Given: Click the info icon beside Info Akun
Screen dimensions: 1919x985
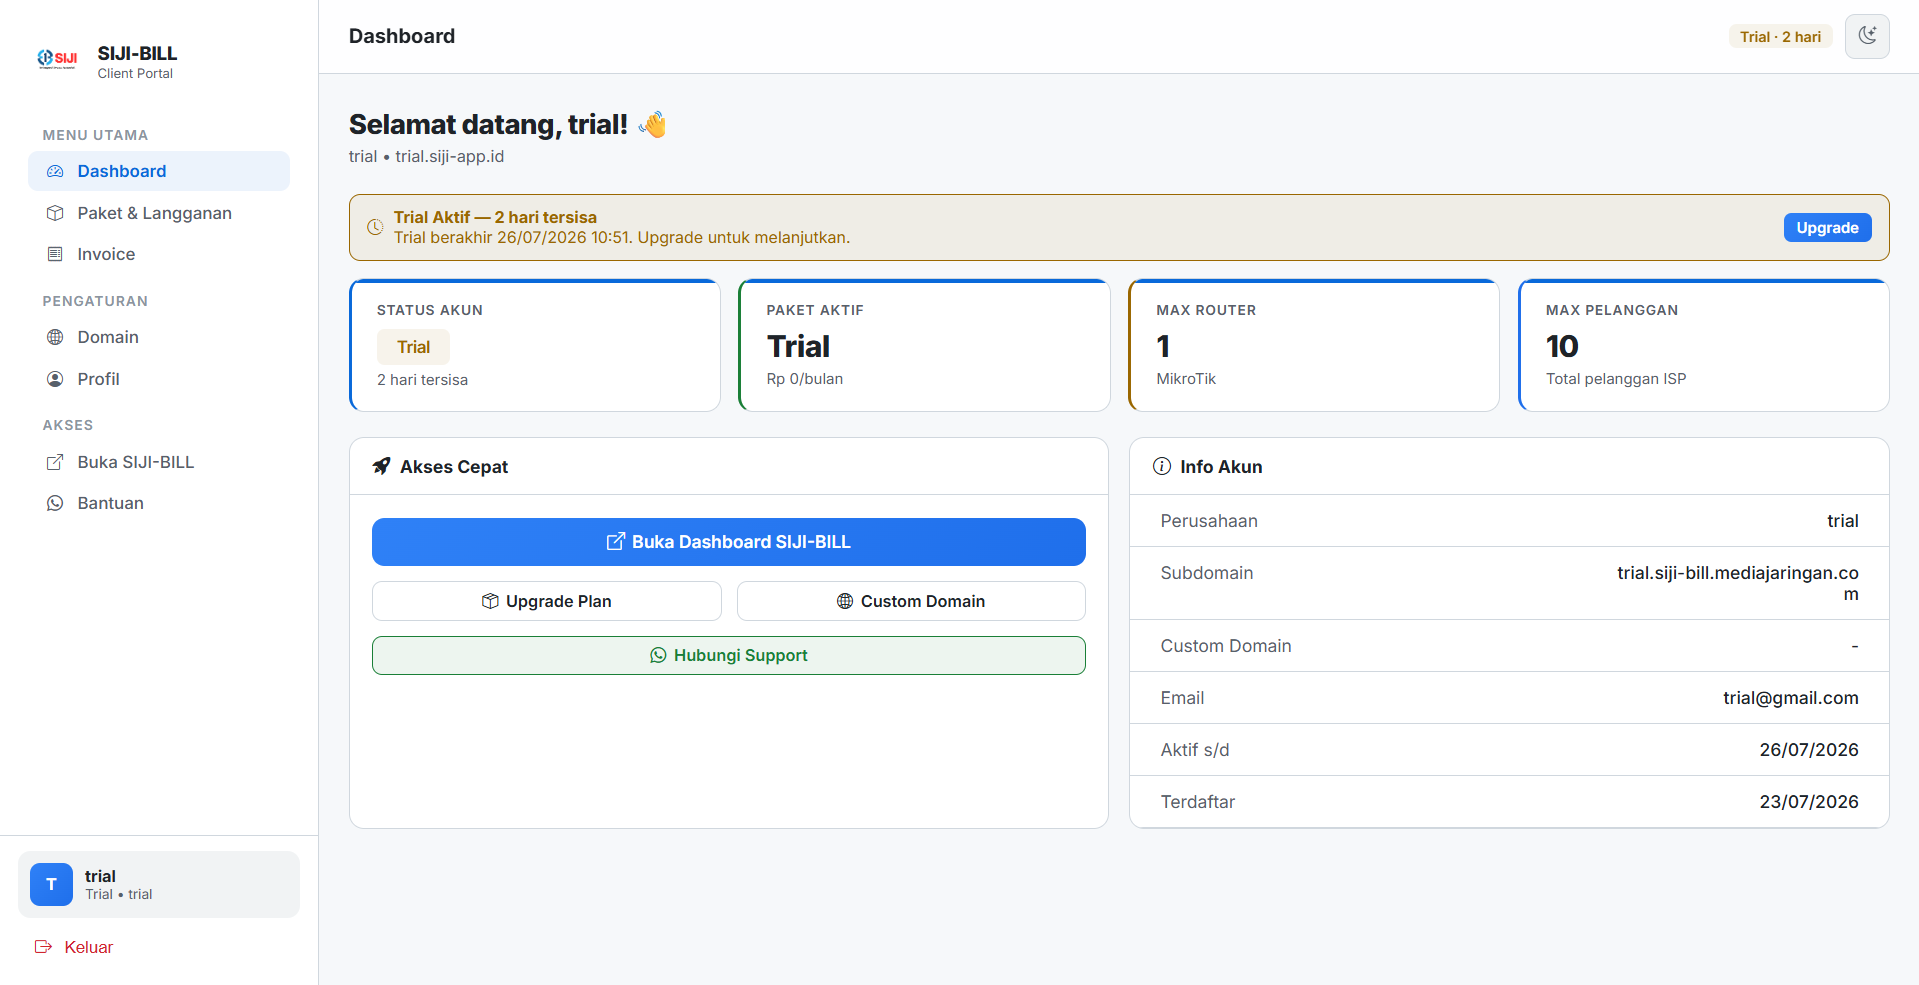Looking at the screenshot, I should click(x=1161, y=466).
